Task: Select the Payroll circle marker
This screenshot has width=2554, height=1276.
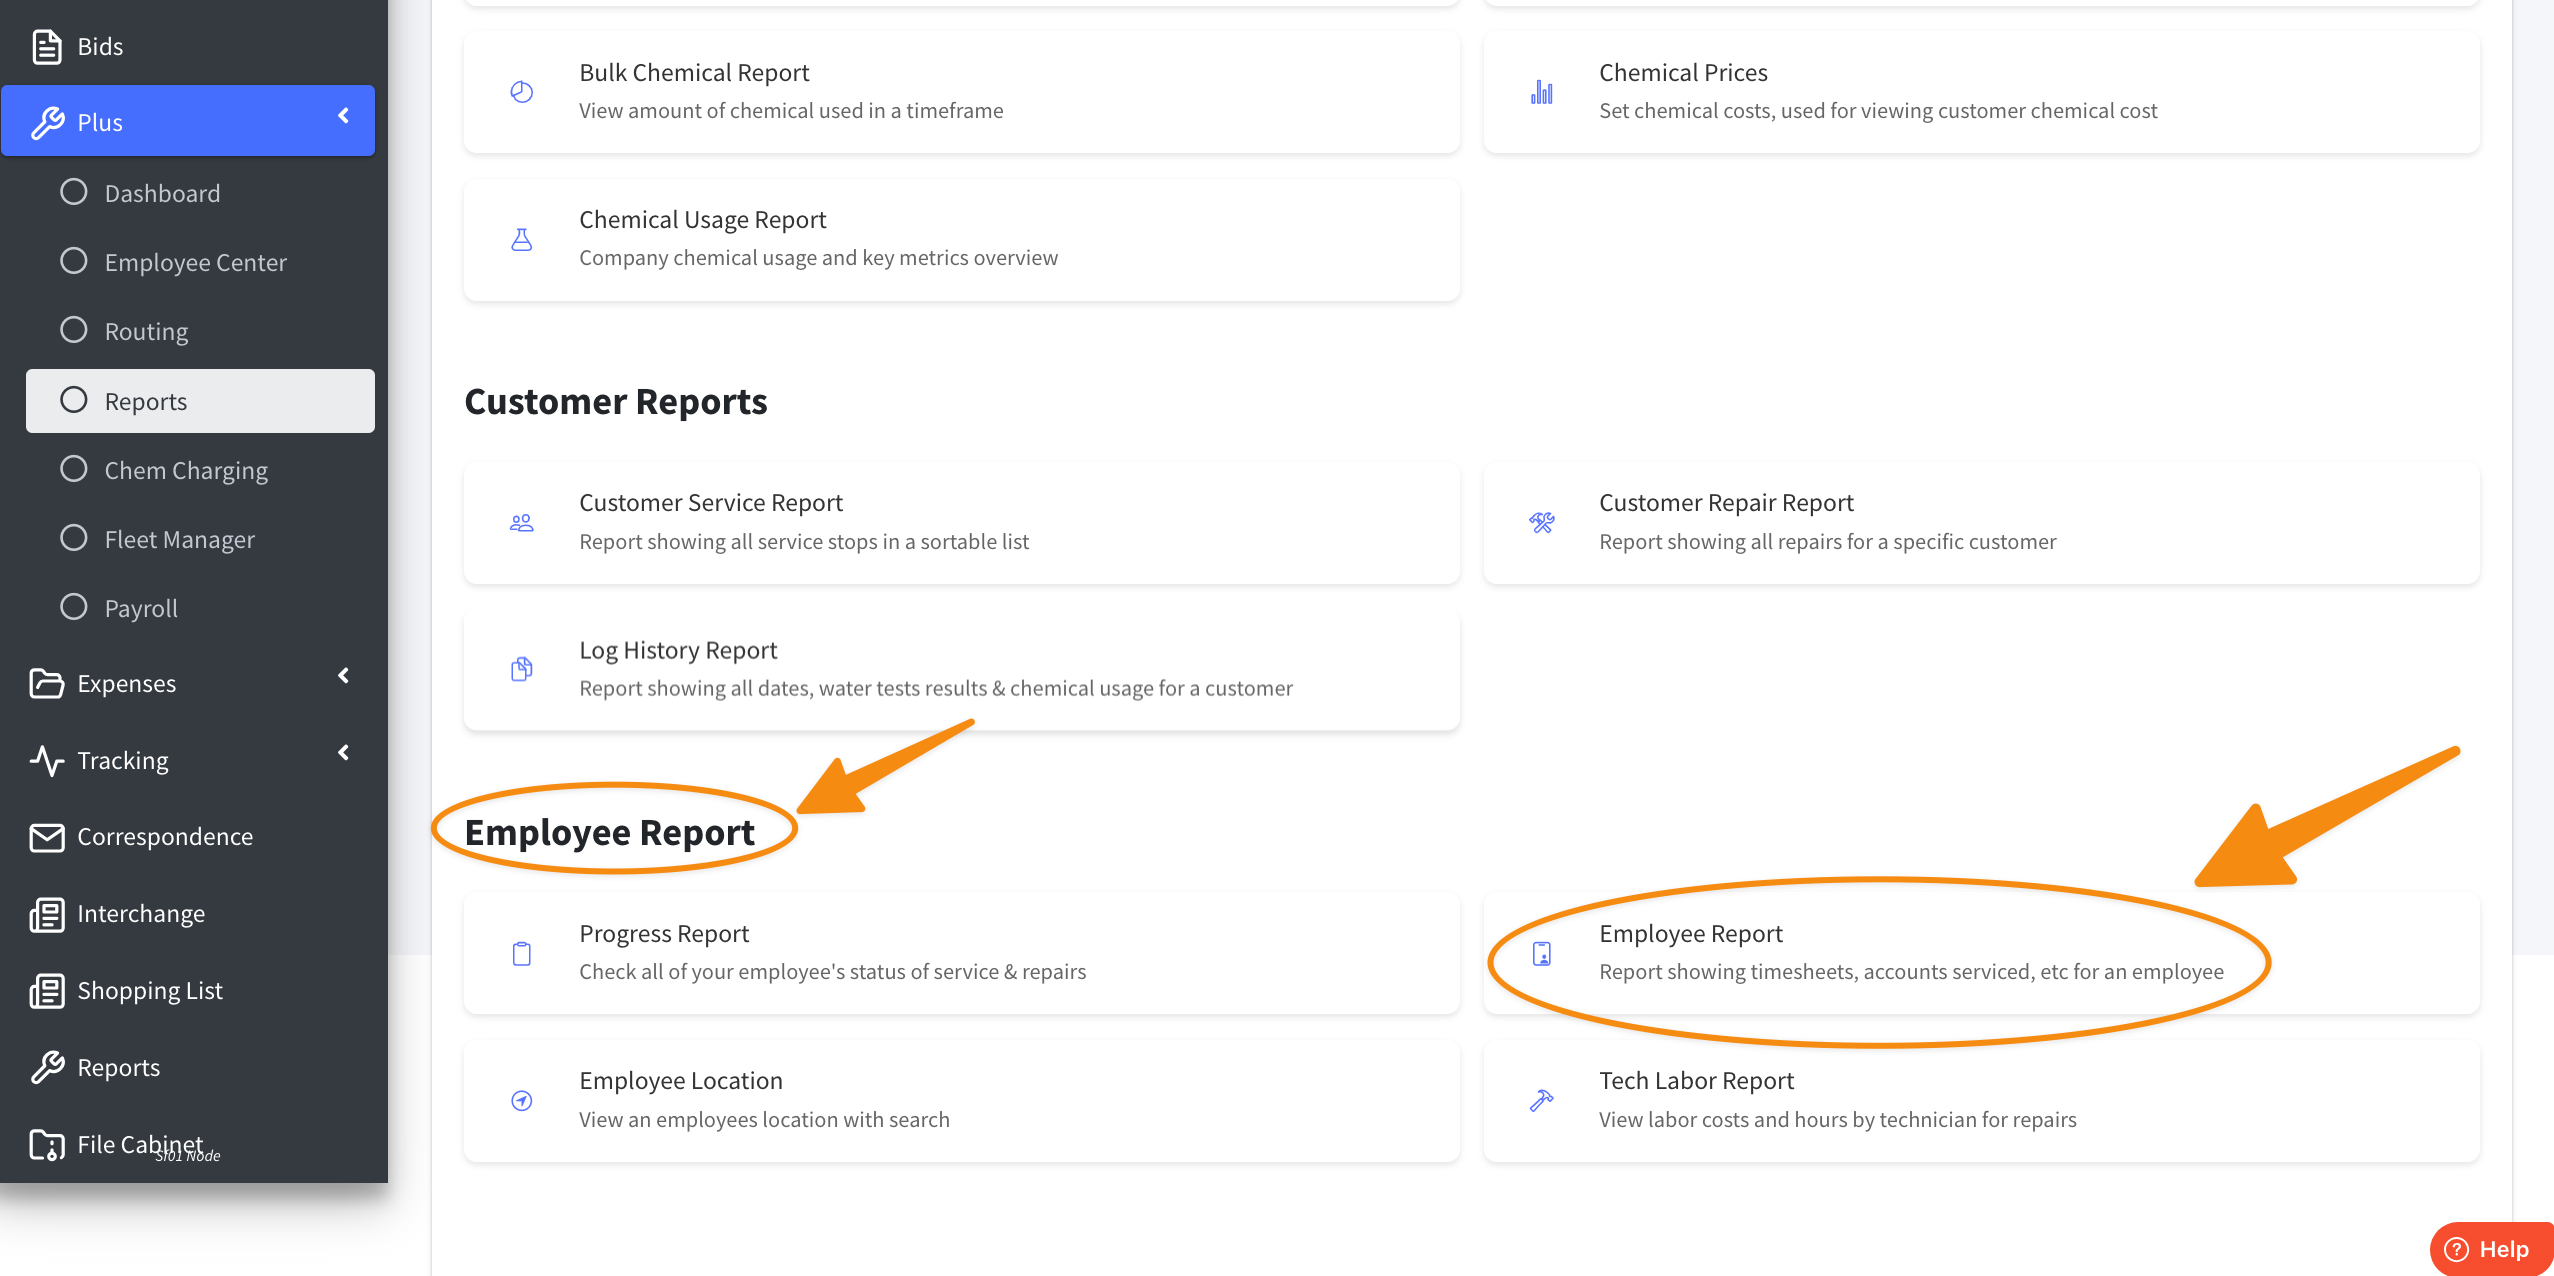Action: 73,607
